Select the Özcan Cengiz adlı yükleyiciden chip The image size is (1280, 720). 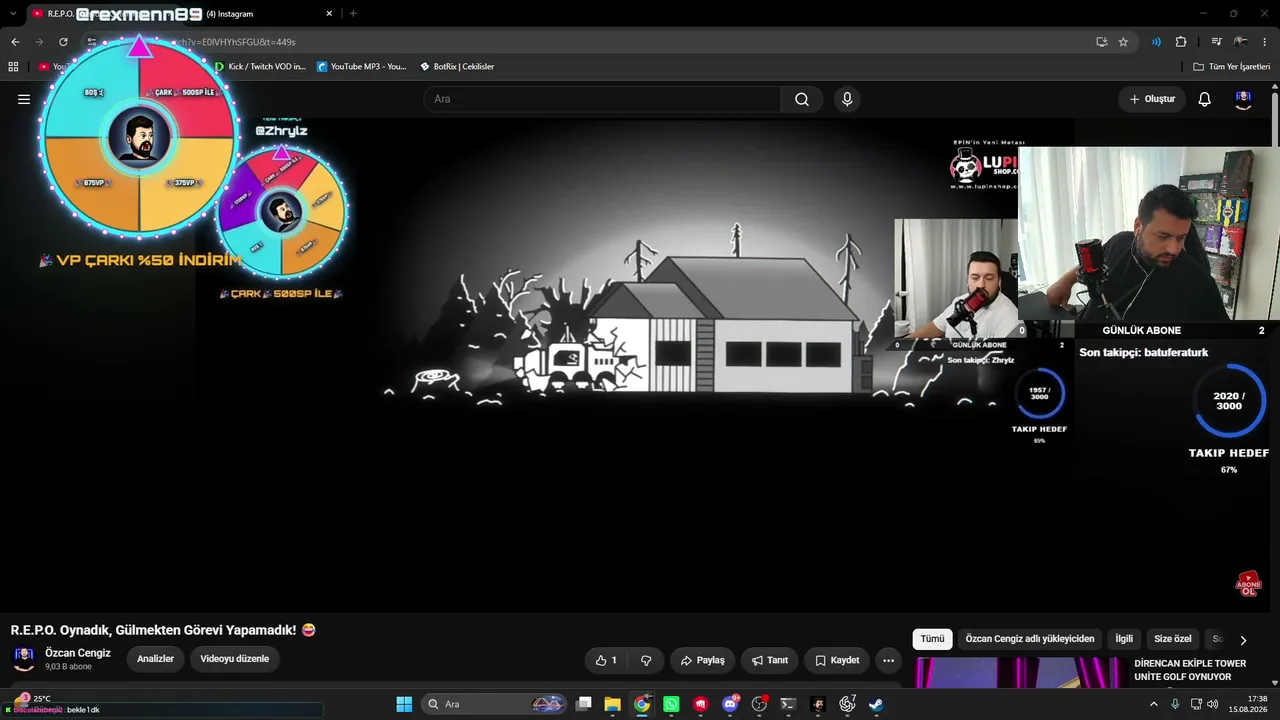(x=1030, y=639)
